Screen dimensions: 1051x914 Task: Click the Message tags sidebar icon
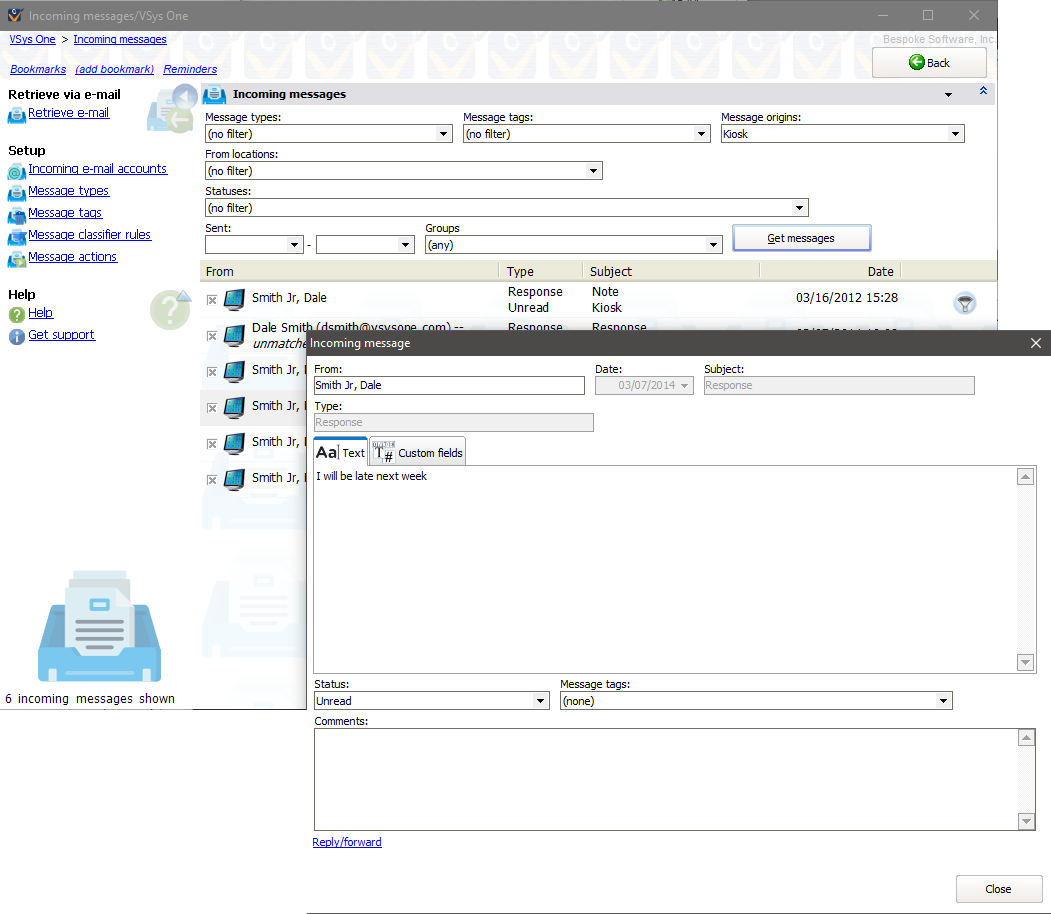17,215
